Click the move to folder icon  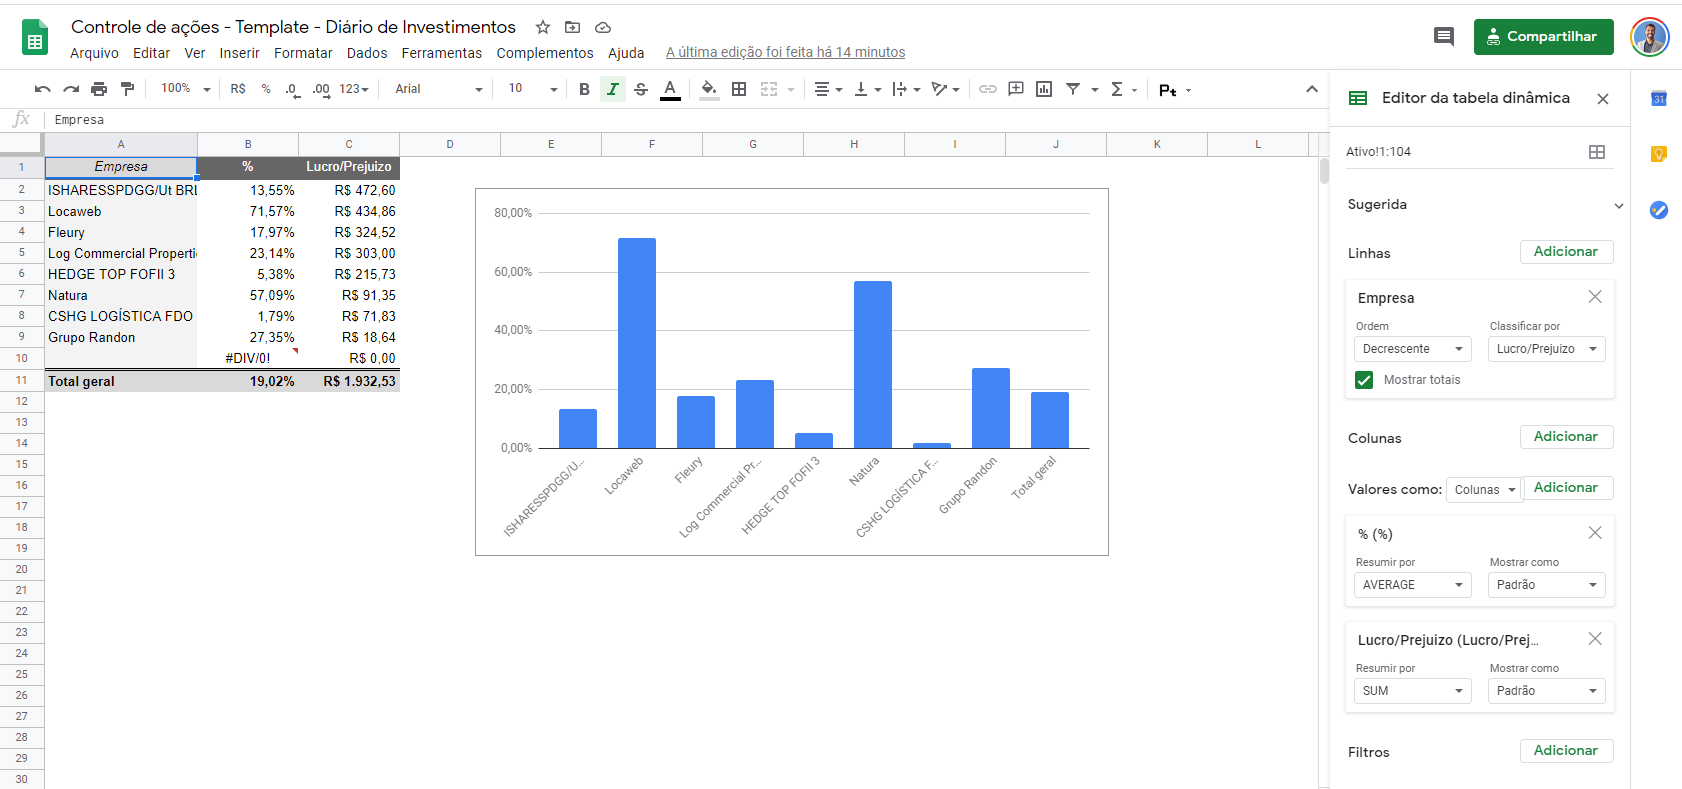[x=572, y=27]
